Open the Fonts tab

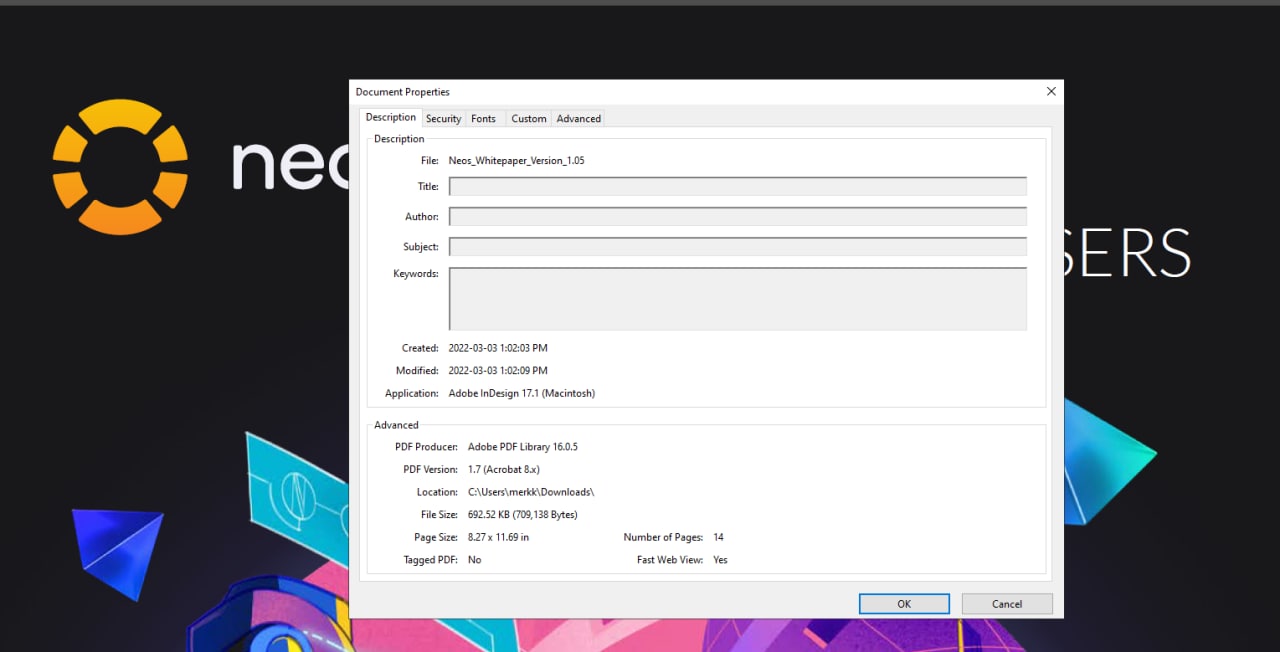[483, 119]
